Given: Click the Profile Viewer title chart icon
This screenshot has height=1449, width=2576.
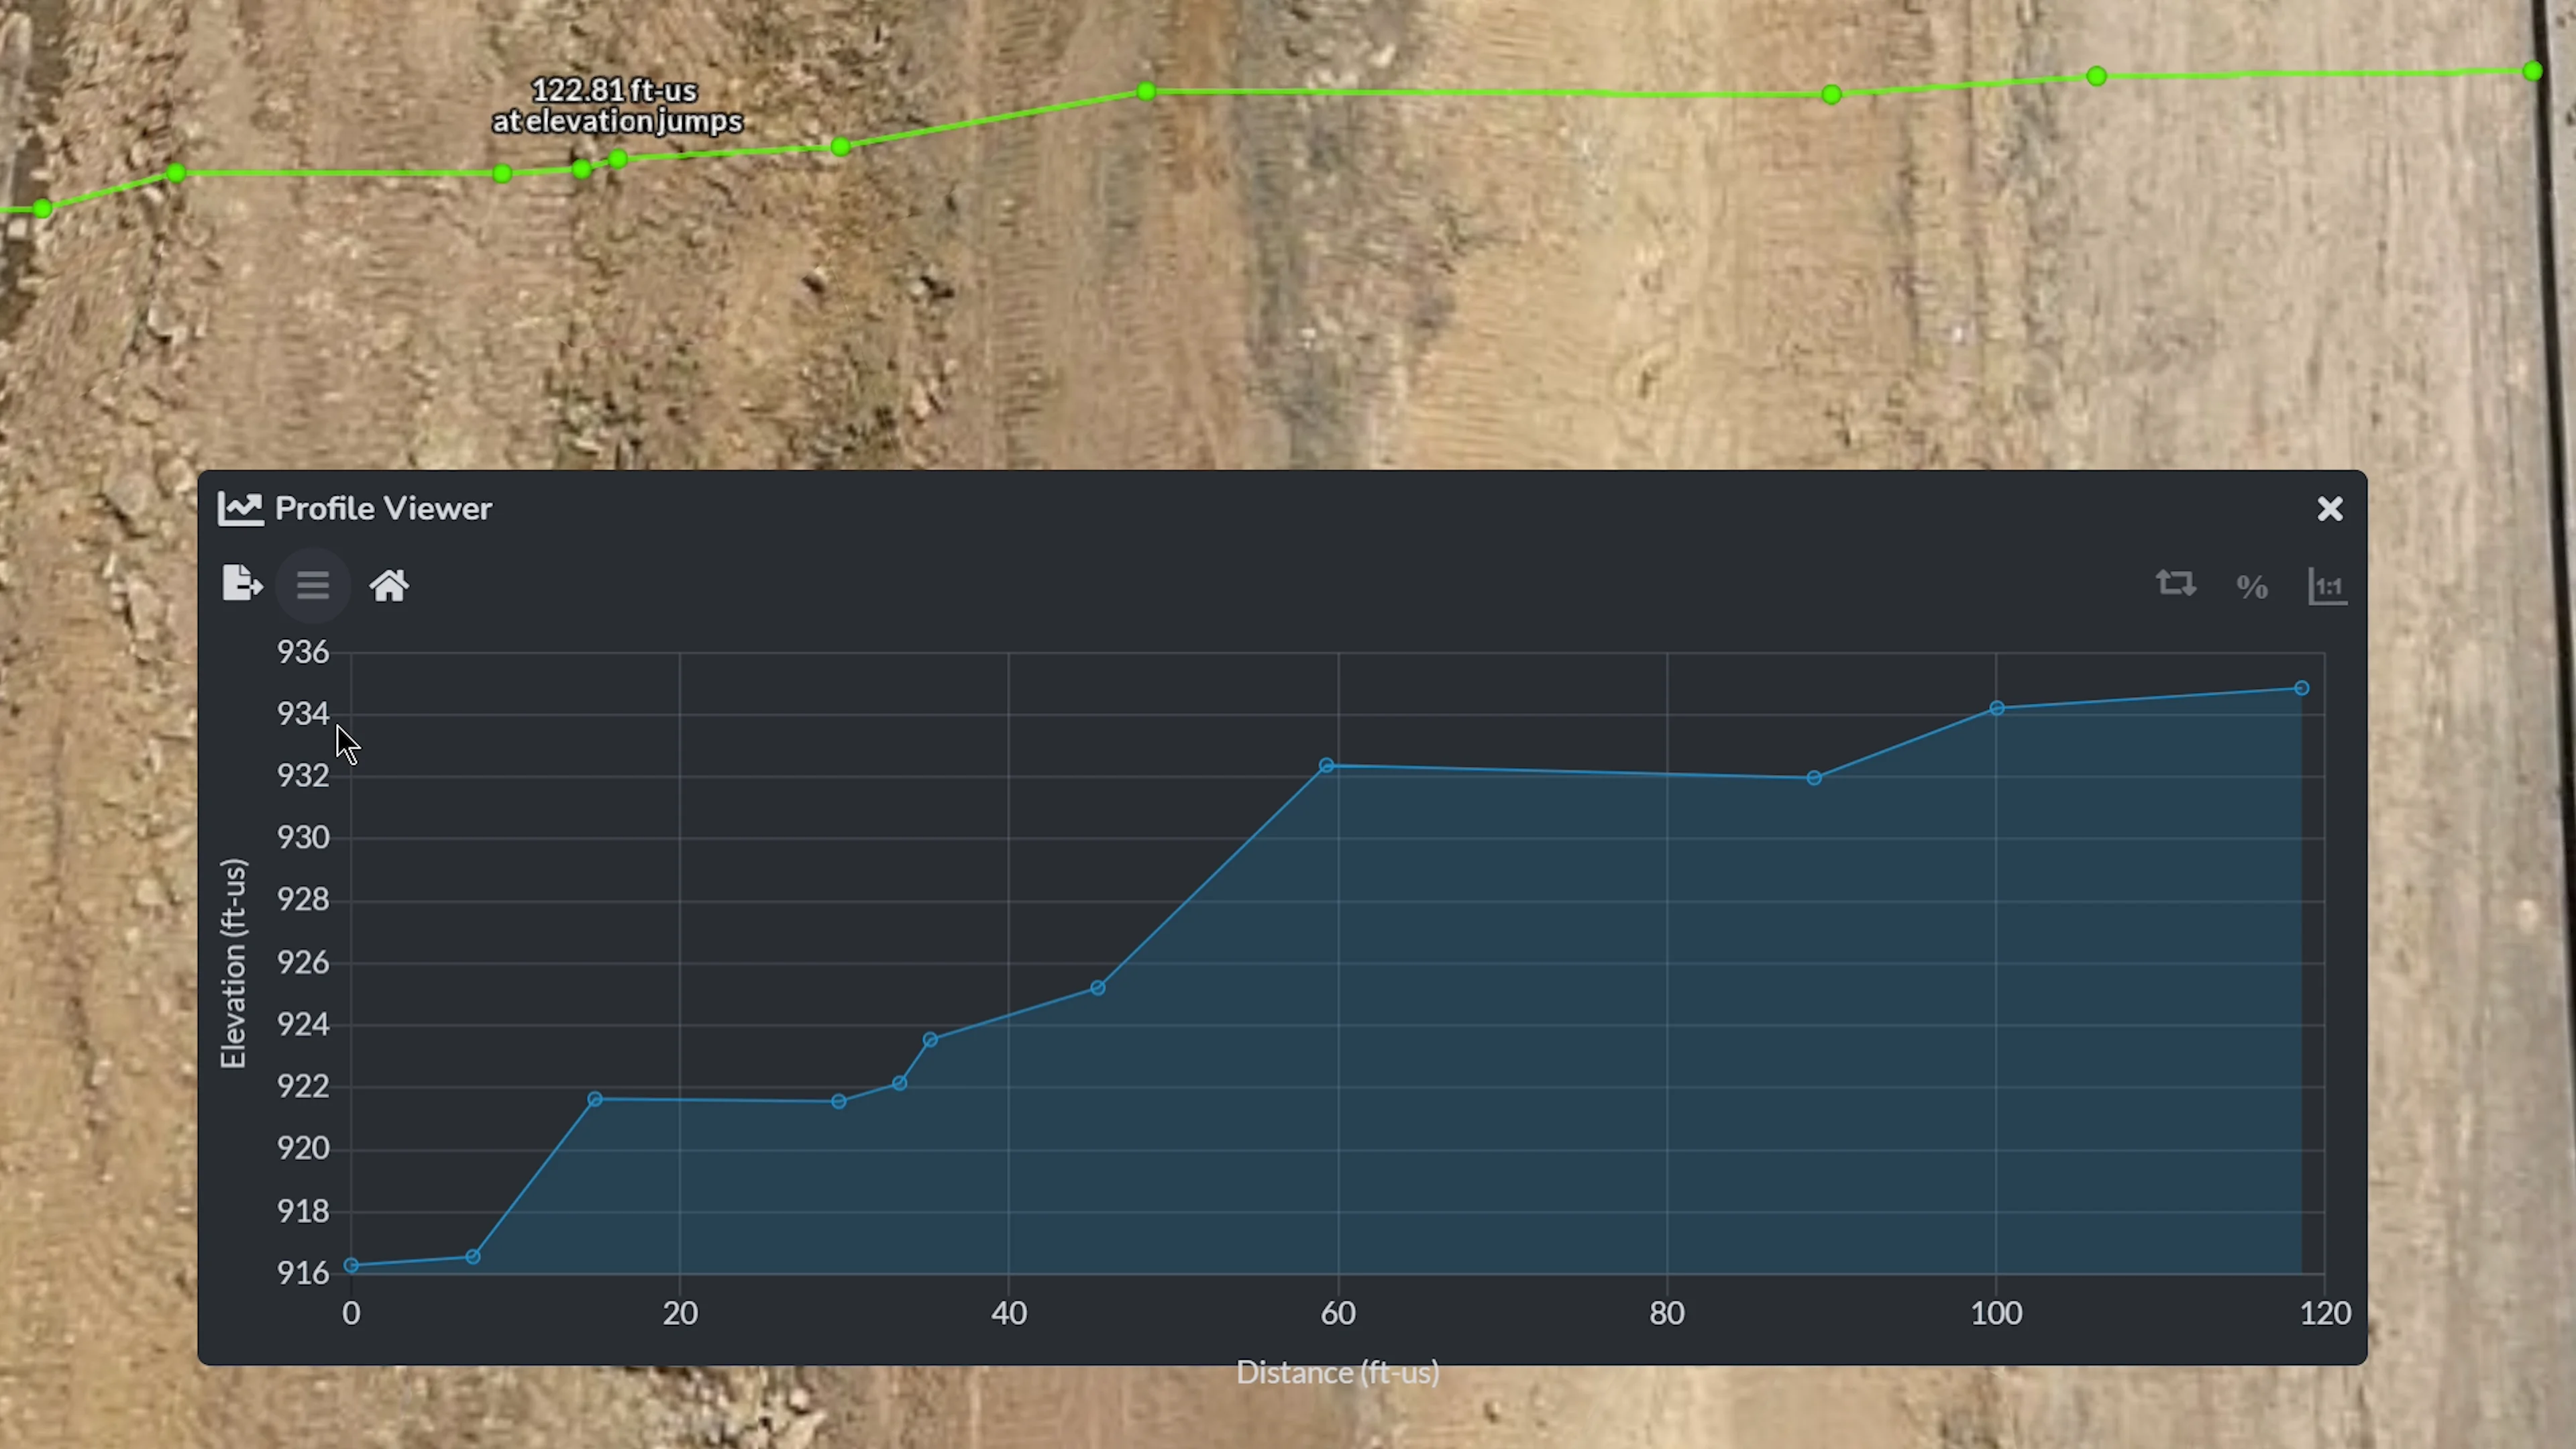Looking at the screenshot, I should (x=240, y=508).
